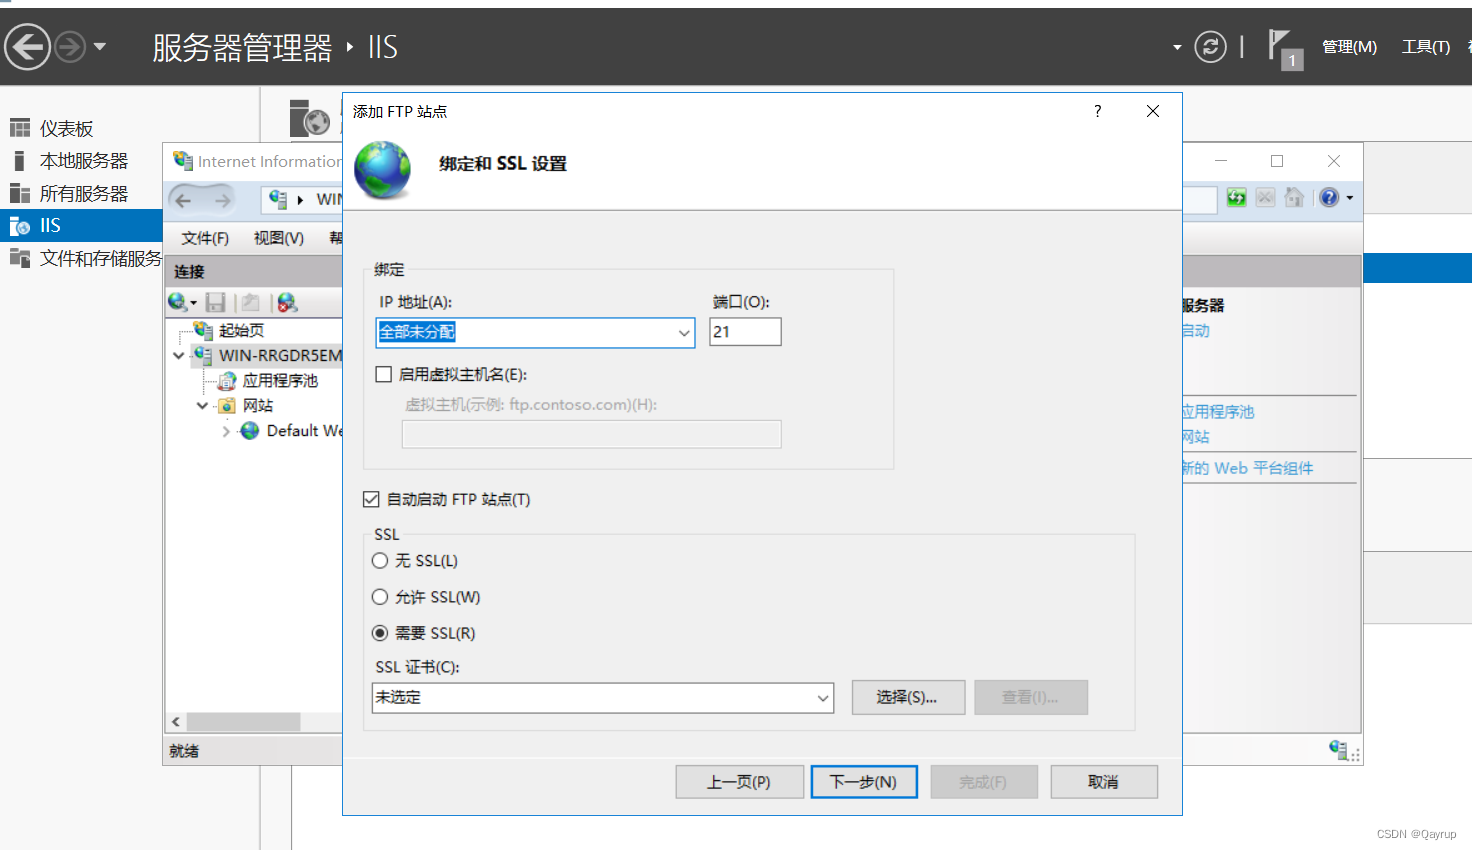Open the IP 地址 dropdown
Screen dimensions: 1472x850
[x=684, y=331]
